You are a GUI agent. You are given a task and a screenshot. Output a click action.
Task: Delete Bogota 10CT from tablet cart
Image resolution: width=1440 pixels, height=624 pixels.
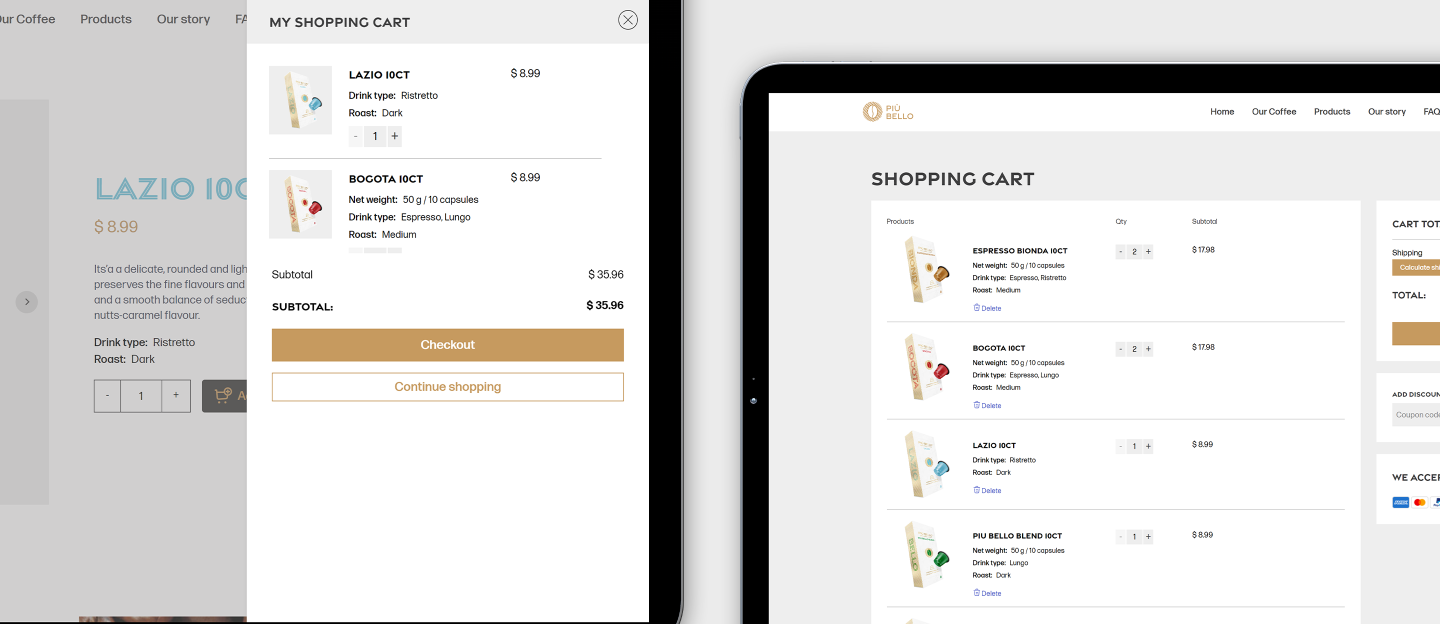point(987,405)
